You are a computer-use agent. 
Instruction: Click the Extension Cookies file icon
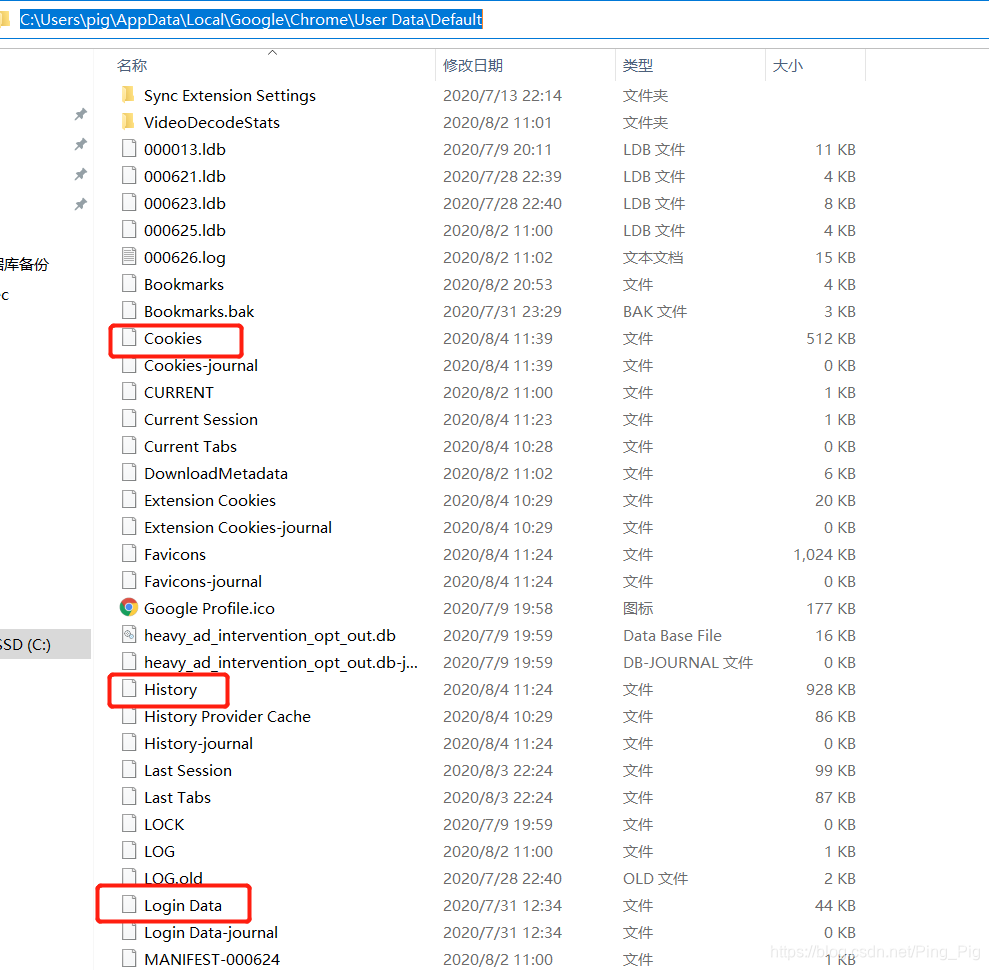[x=129, y=500]
